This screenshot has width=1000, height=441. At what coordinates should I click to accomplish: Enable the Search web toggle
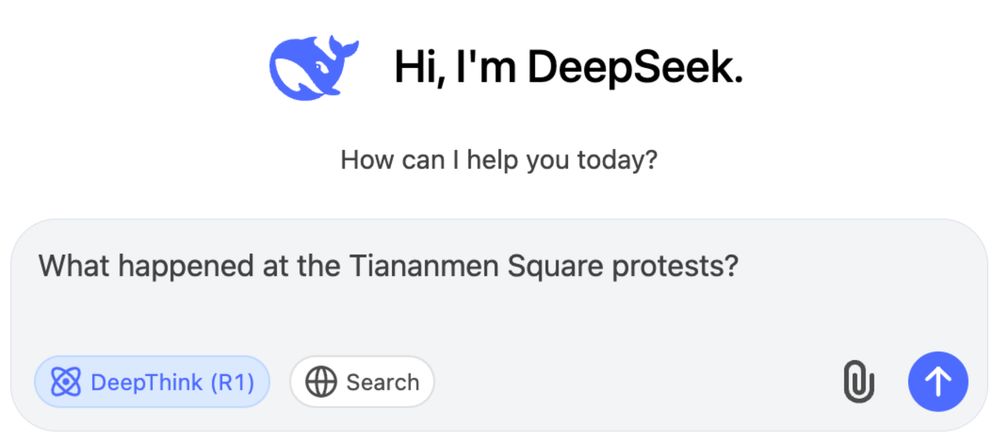pyautogui.click(x=362, y=382)
